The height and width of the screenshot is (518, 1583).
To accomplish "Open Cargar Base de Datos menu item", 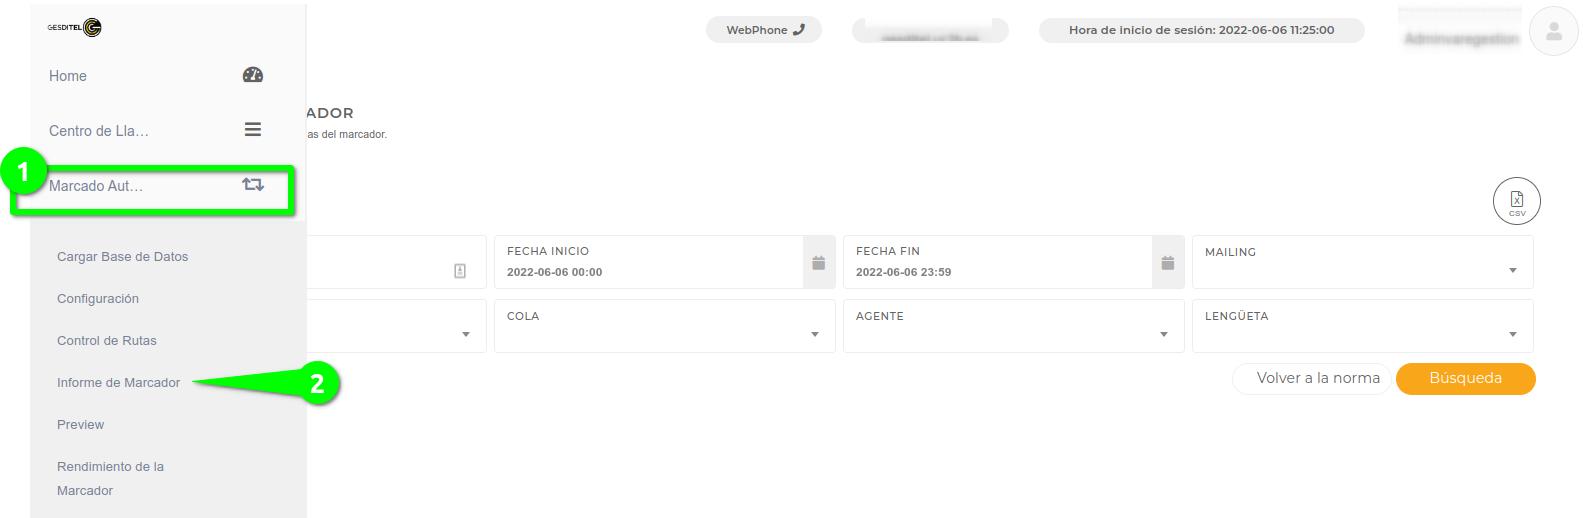I will coord(122,257).
